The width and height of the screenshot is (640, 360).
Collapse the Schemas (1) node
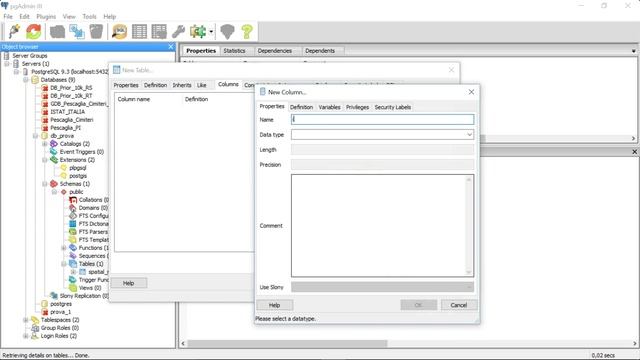point(45,184)
